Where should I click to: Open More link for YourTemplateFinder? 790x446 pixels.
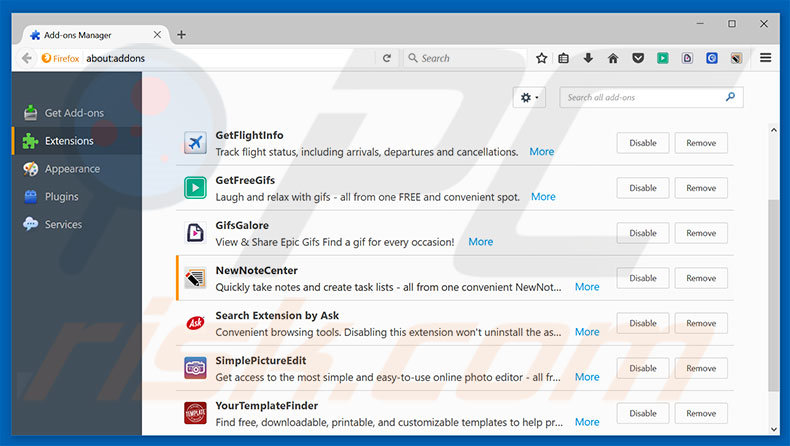click(587, 422)
